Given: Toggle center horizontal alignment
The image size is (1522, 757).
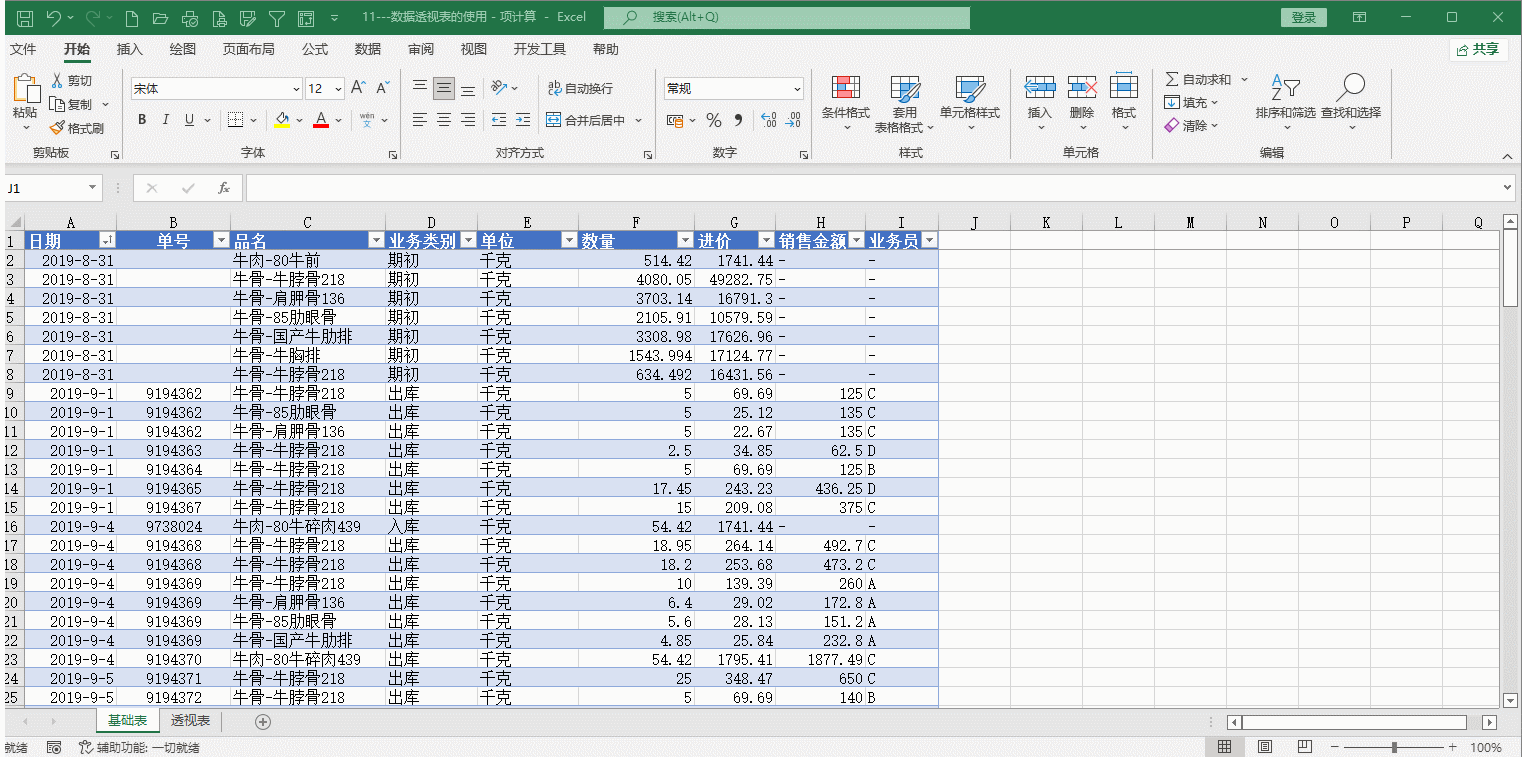Looking at the screenshot, I should pyautogui.click(x=444, y=120).
